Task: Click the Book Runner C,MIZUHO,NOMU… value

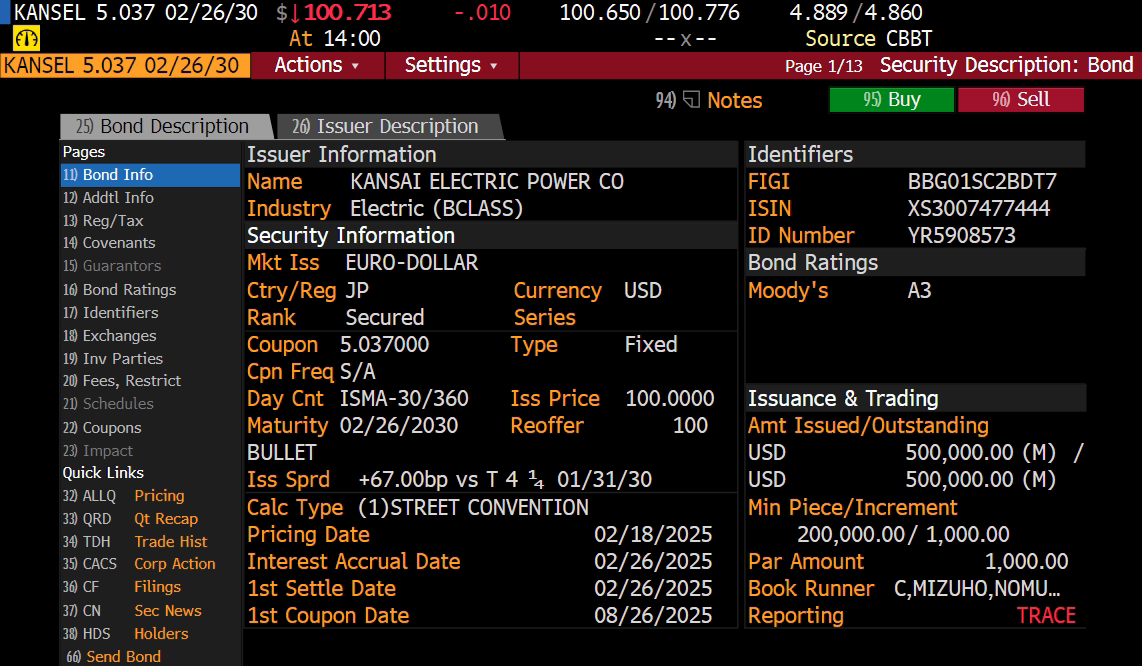Action: point(977,589)
